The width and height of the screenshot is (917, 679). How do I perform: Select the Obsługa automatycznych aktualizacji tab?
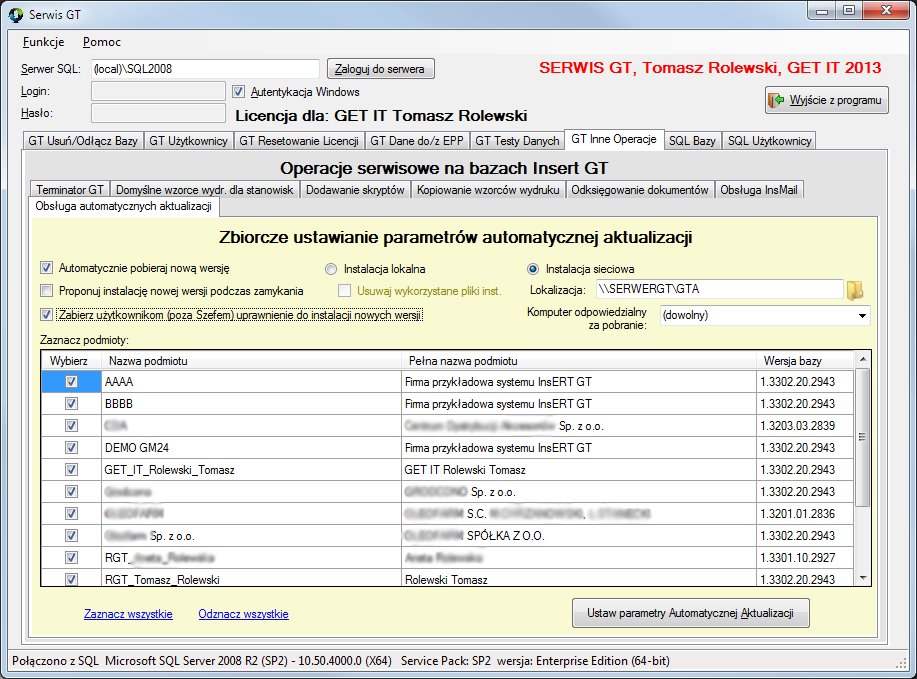click(x=124, y=206)
